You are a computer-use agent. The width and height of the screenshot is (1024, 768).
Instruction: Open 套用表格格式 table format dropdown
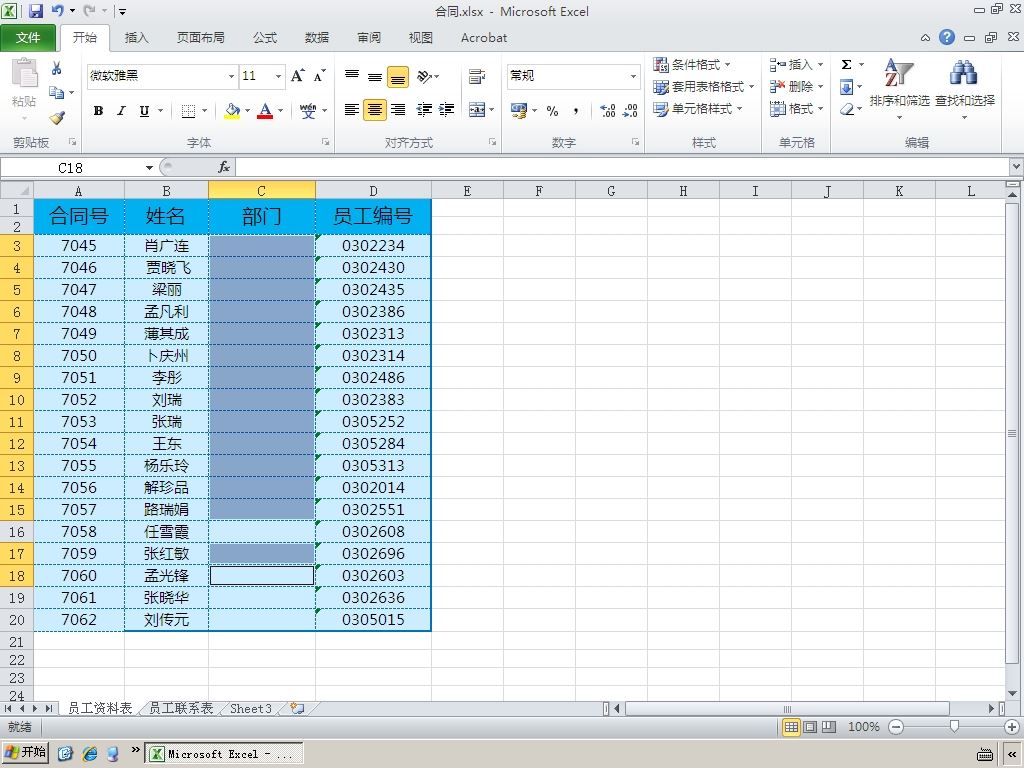tap(704, 86)
